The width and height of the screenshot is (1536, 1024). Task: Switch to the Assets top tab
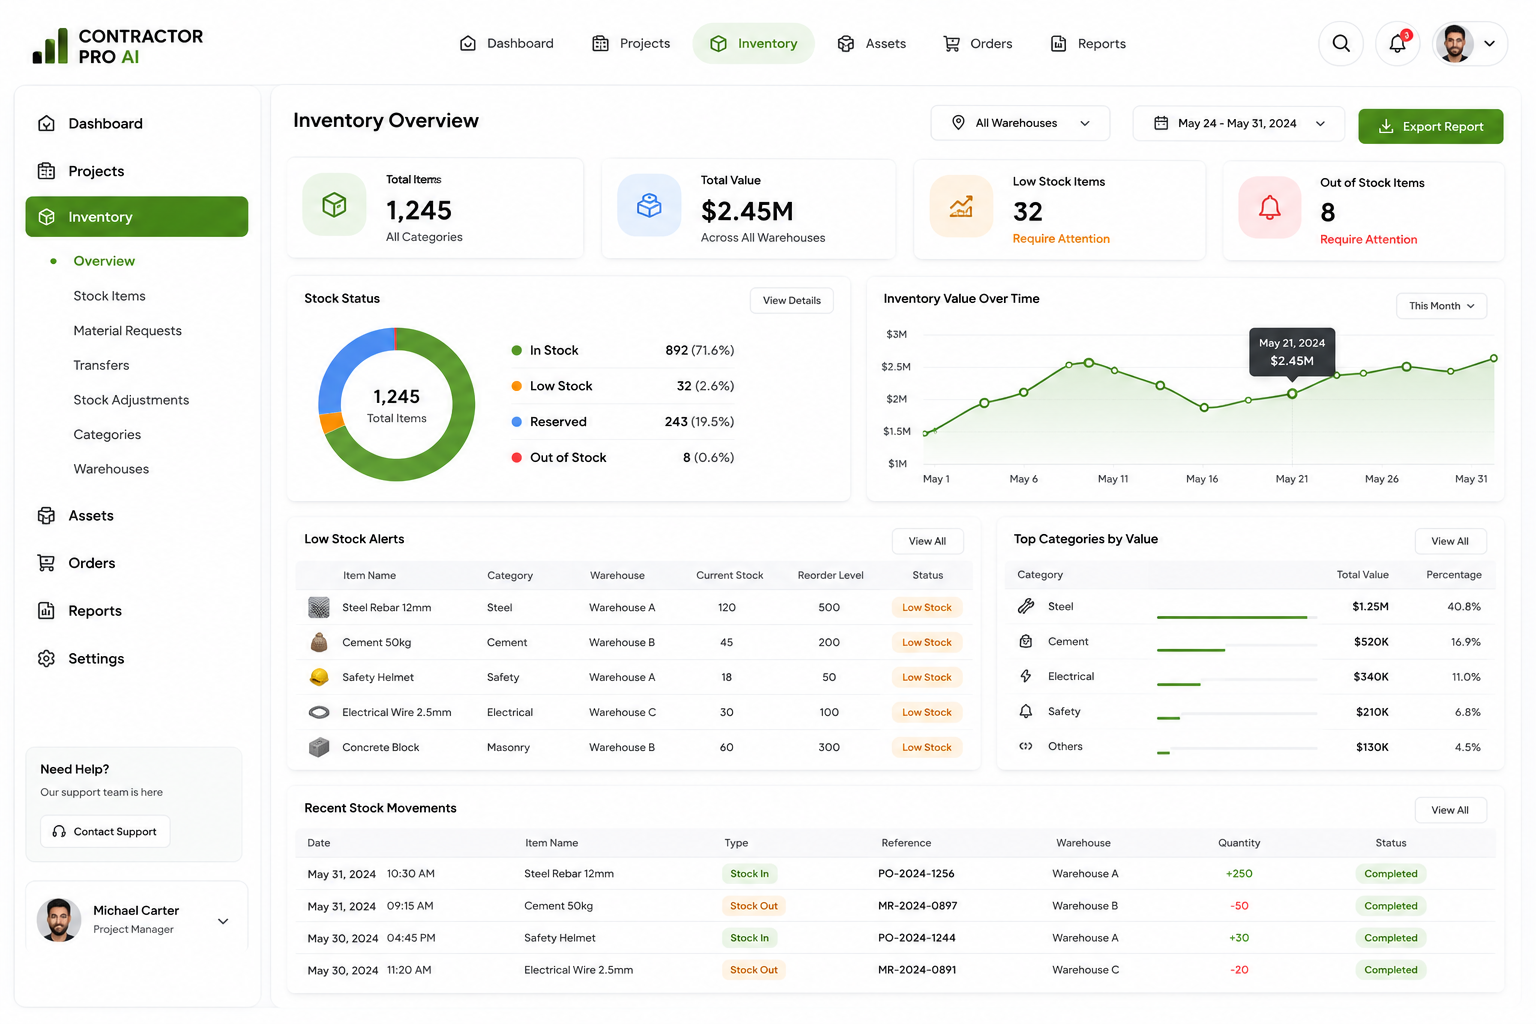872,44
